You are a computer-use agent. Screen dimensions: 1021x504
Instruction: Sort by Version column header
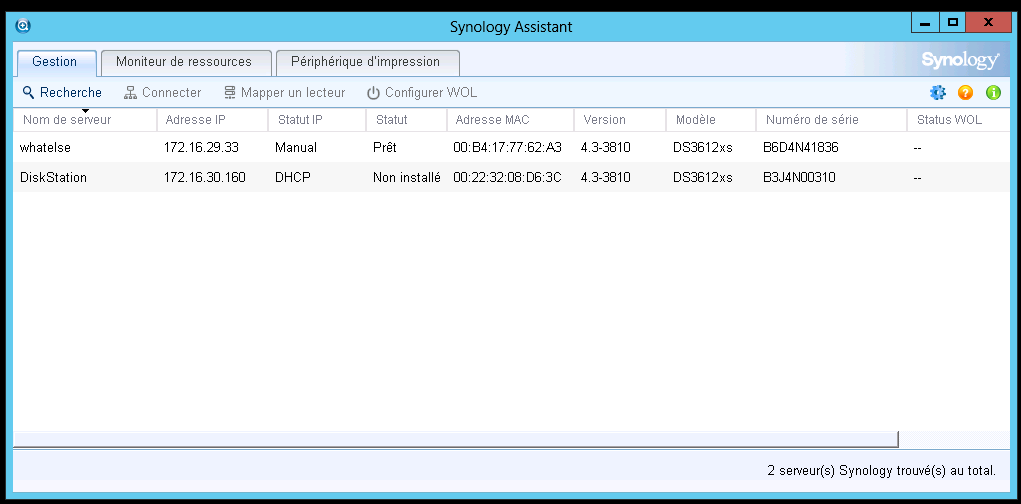pyautogui.click(x=620, y=120)
